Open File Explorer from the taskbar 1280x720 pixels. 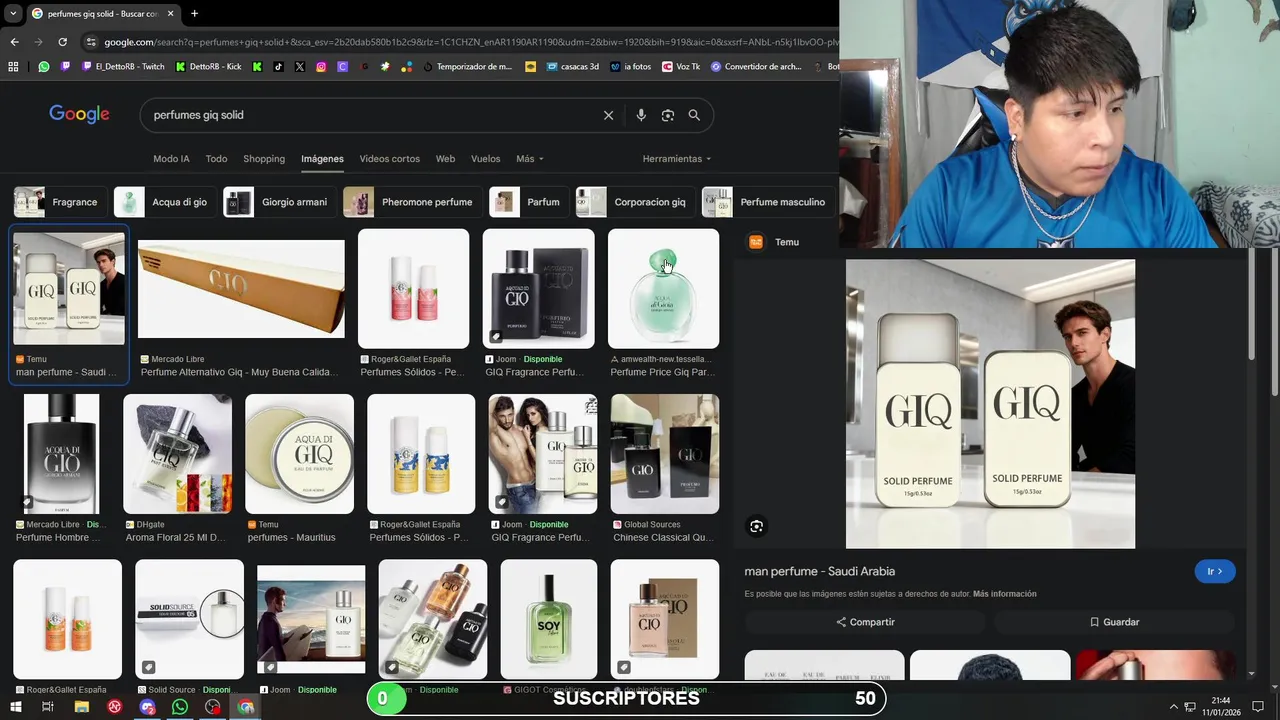pyautogui.click(x=82, y=706)
